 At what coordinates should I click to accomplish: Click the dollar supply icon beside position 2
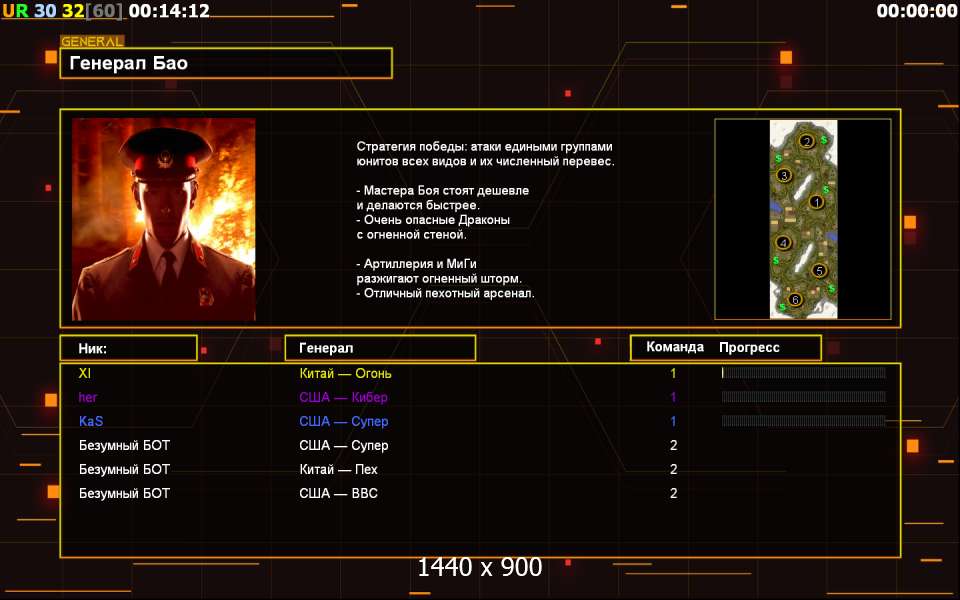point(824,140)
